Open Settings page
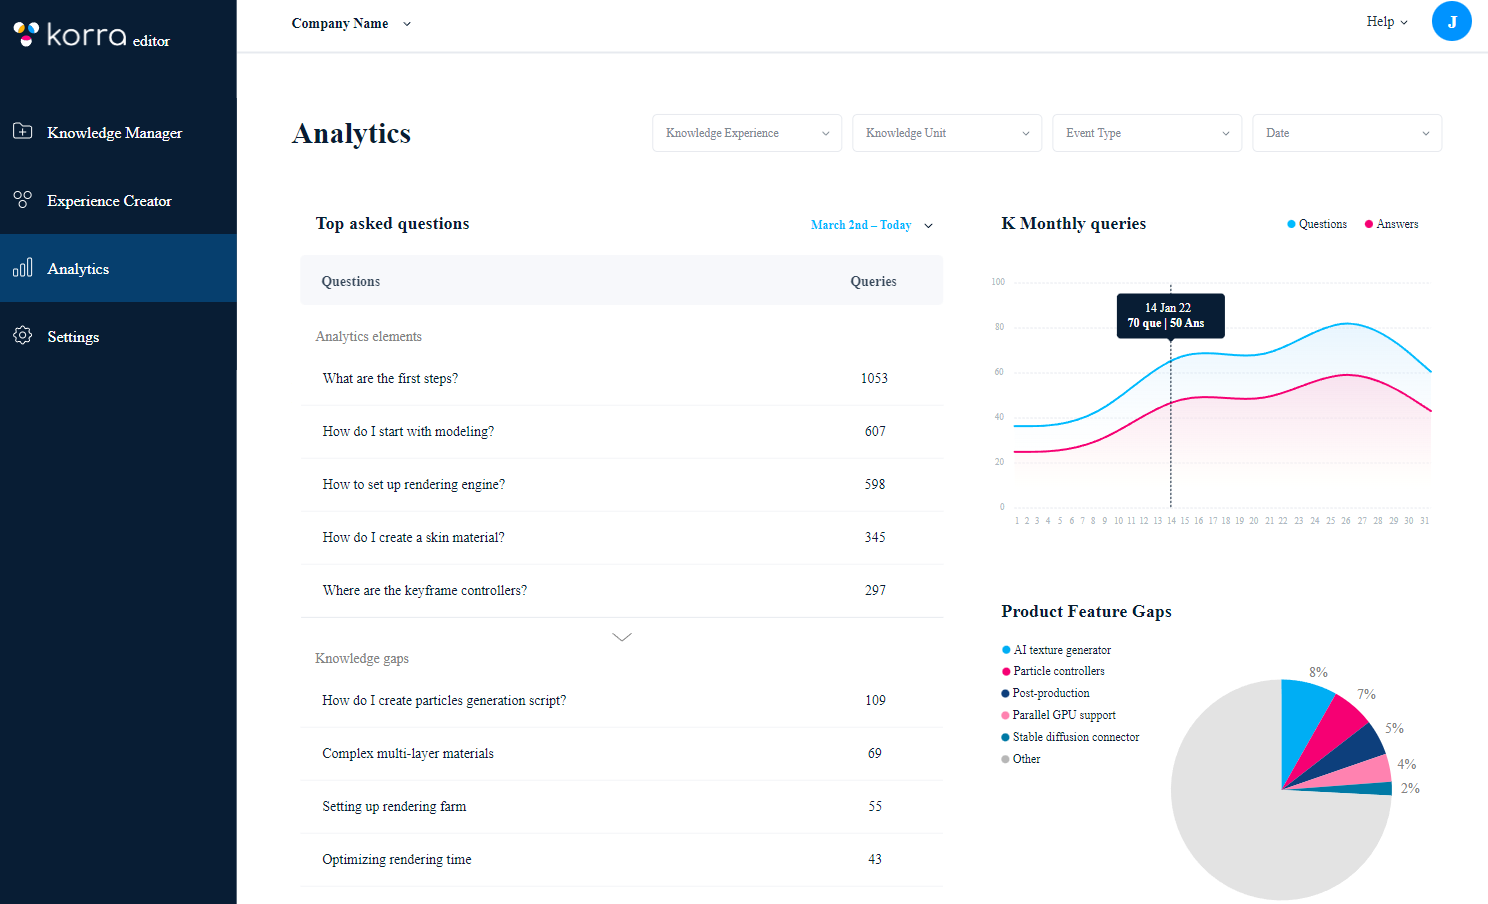Screen dimensions: 1488x904 pyautogui.click(x=118, y=336)
